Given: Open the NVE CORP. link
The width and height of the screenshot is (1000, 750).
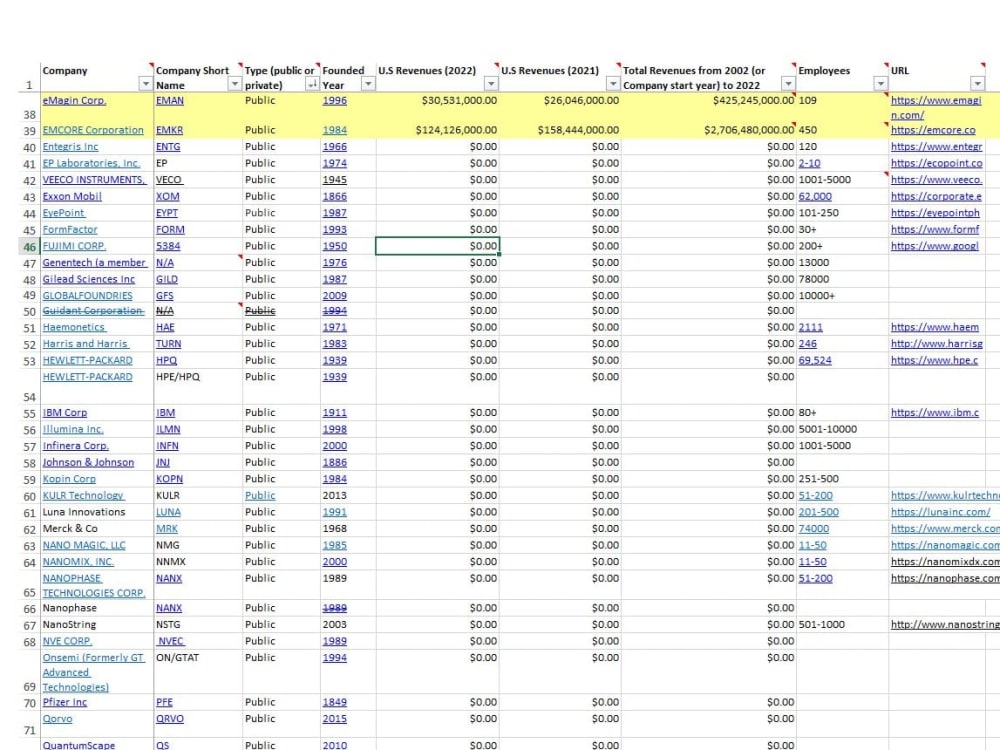Looking at the screenshot, I should click(x=67, y=641).
